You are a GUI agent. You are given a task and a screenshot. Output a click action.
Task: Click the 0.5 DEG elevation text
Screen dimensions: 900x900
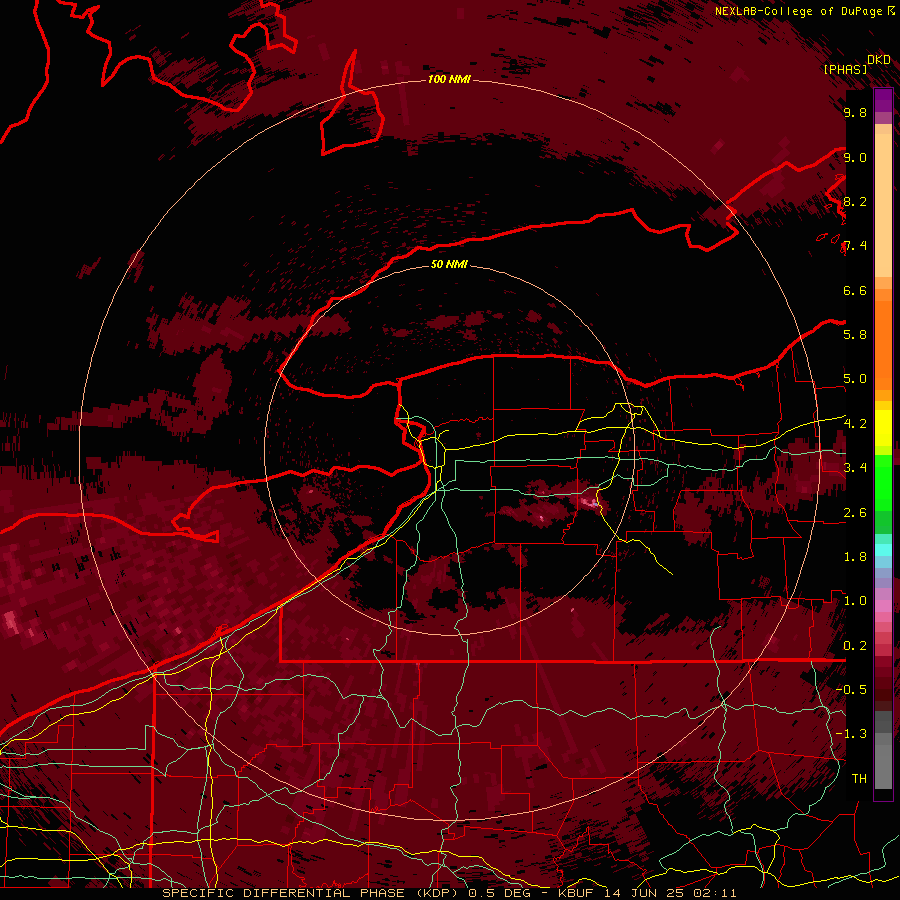(x=499, y=893)
